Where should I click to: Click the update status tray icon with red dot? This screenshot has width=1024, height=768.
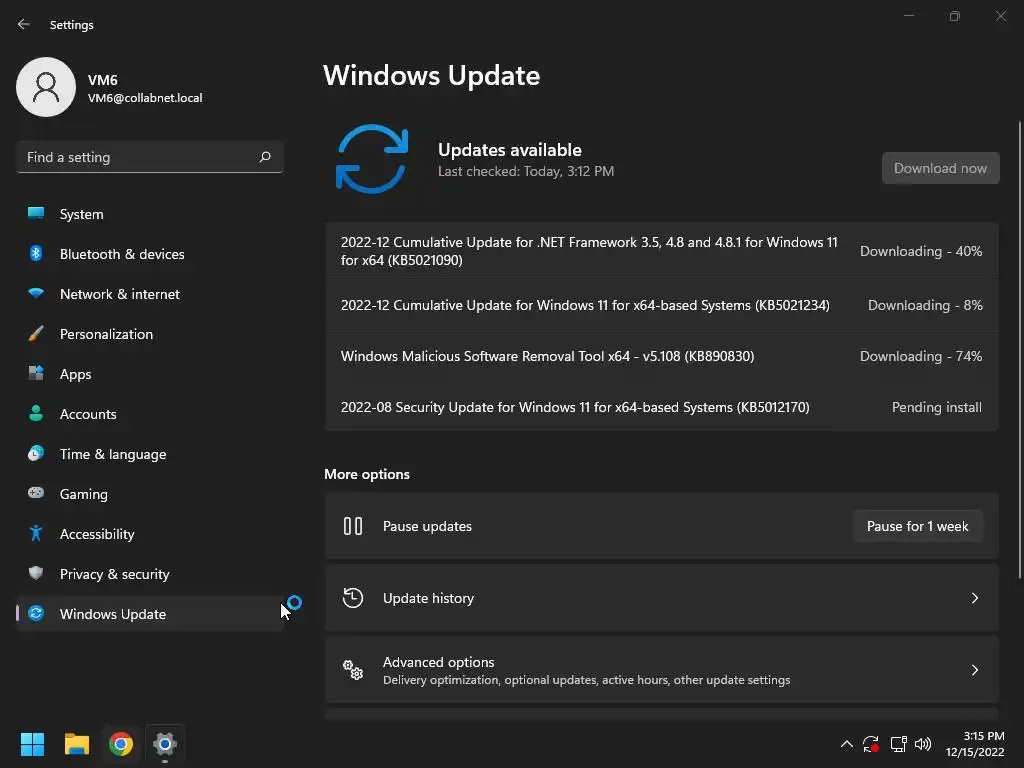coord(871,744)
